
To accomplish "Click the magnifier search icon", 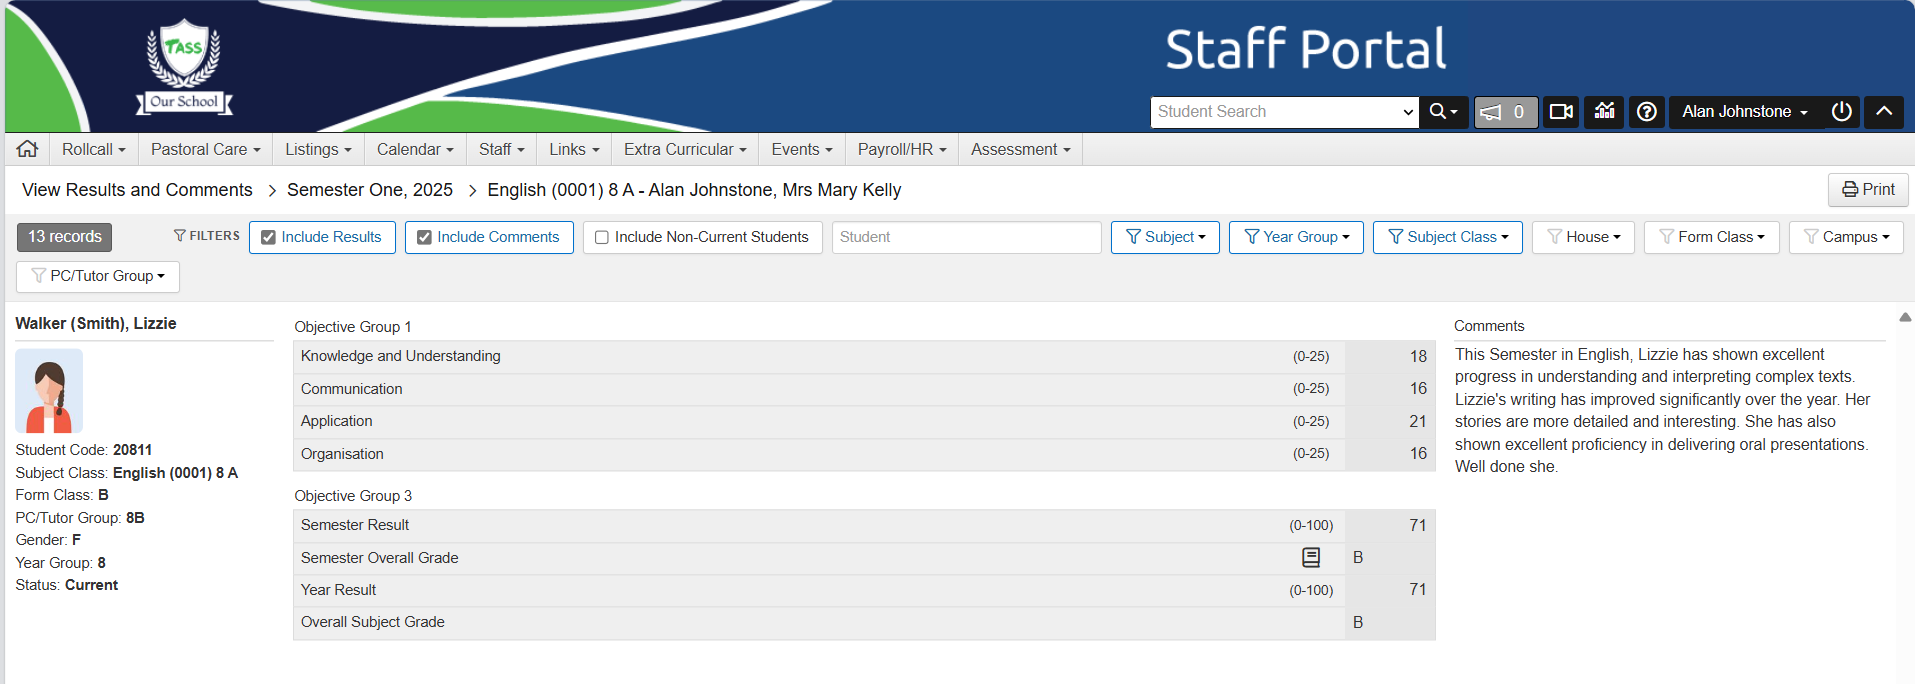I will [1442, 112].
